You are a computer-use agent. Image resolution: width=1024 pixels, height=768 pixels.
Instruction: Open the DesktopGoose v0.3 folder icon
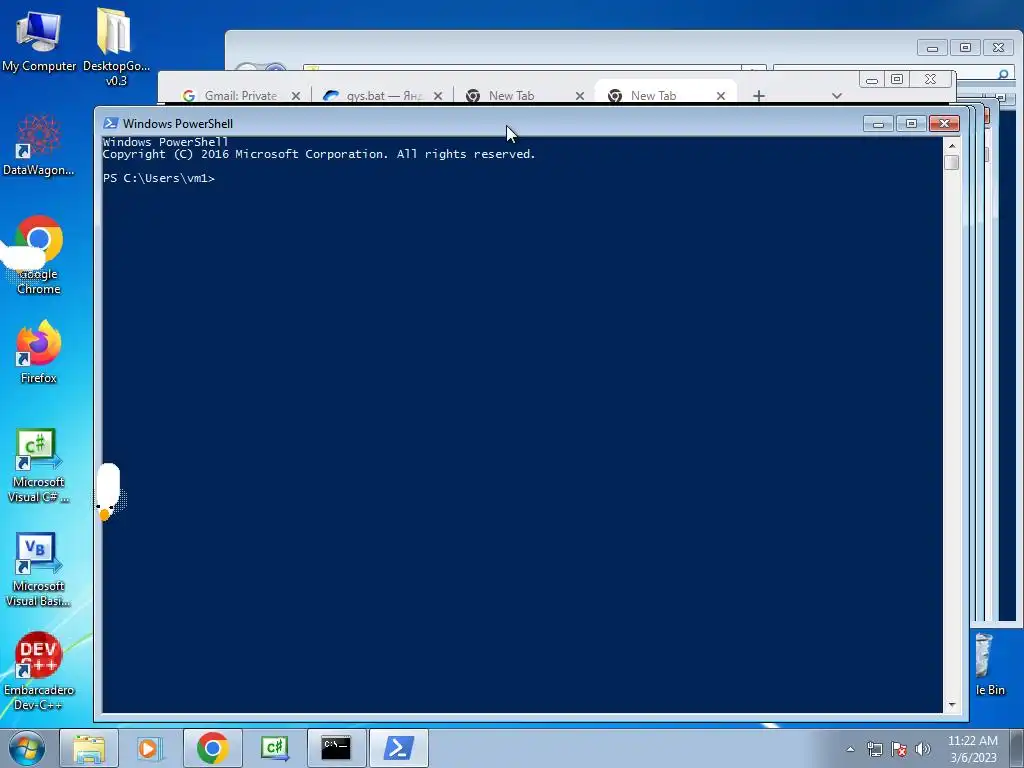pos(116,46)
